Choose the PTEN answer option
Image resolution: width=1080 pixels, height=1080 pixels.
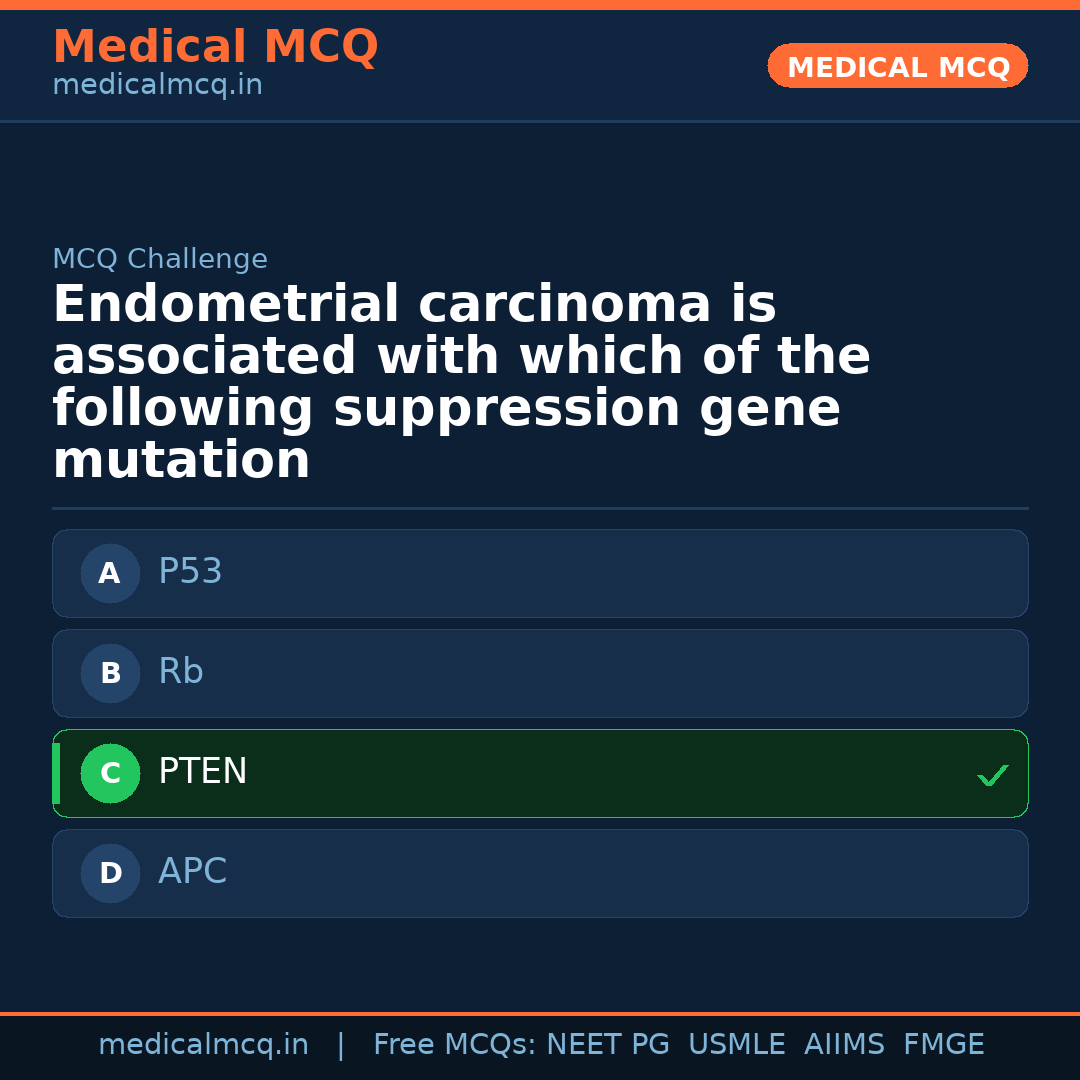point(540,773)
